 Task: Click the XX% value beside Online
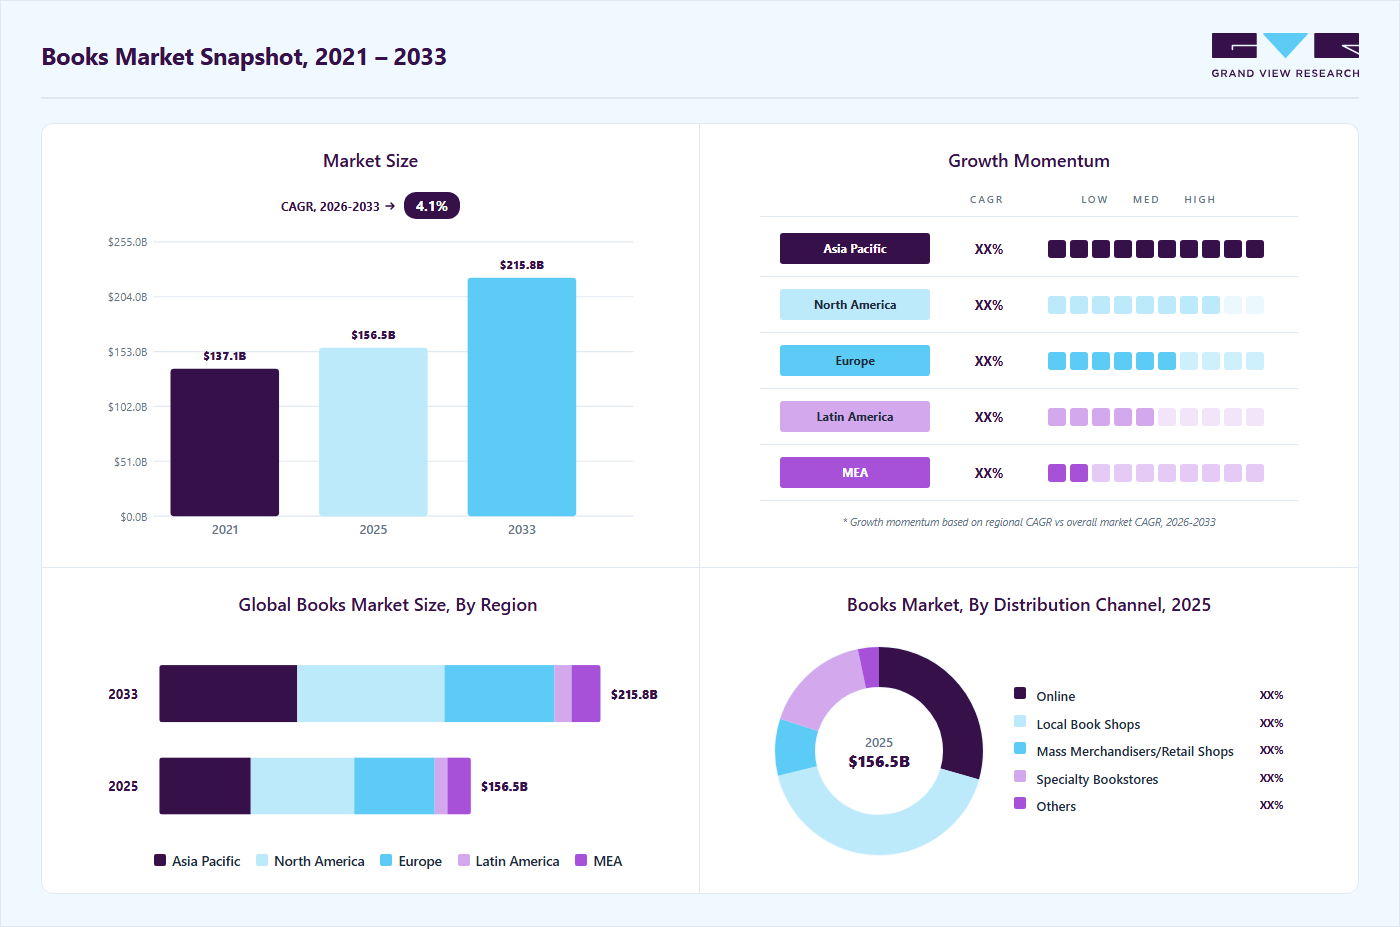[x=1271, y=695]
